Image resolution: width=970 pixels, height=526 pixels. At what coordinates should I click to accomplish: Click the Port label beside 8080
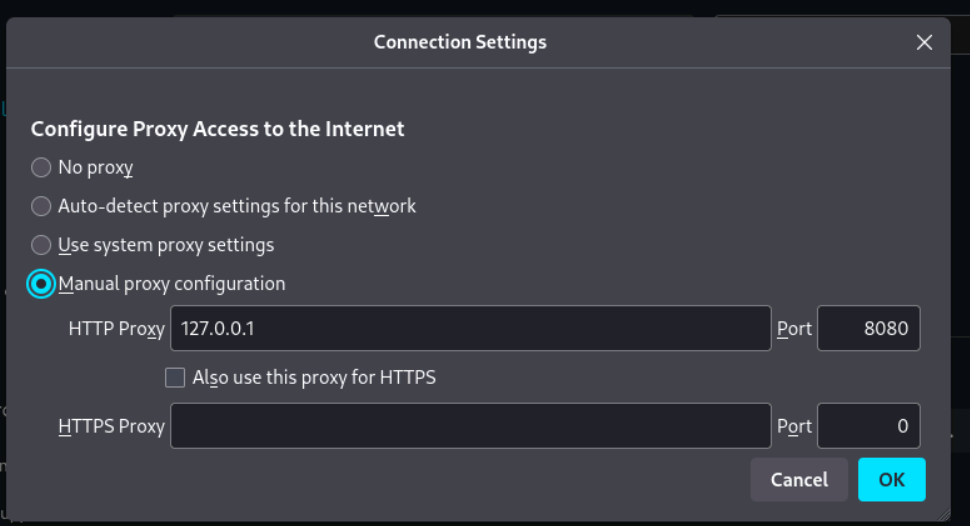pos(794,328)
